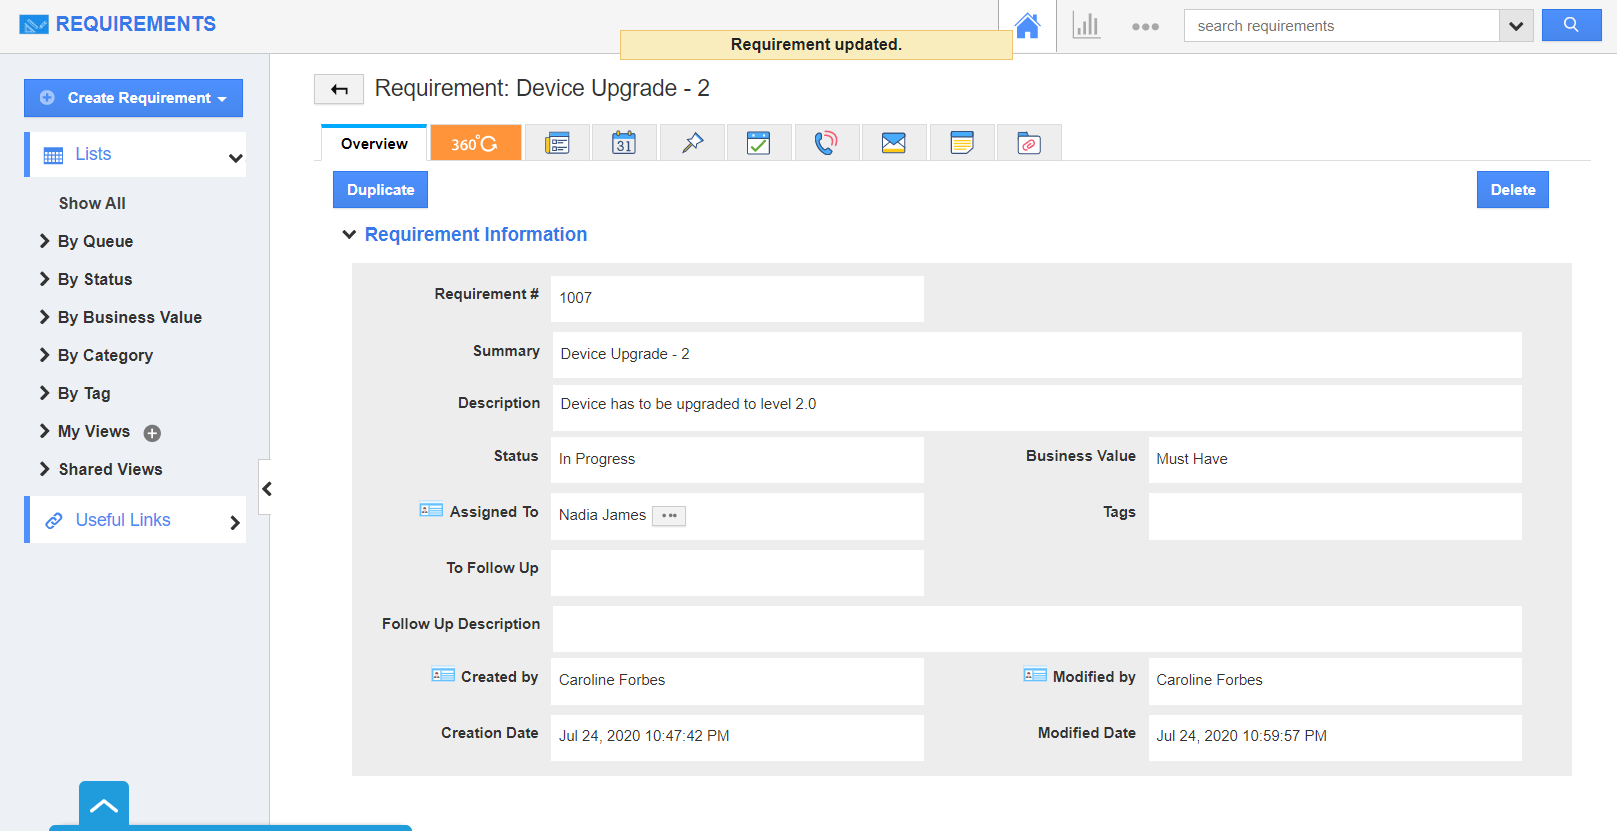Click the Requirement updated notification
Screen dimensions: 1617x831
point(816,45)
